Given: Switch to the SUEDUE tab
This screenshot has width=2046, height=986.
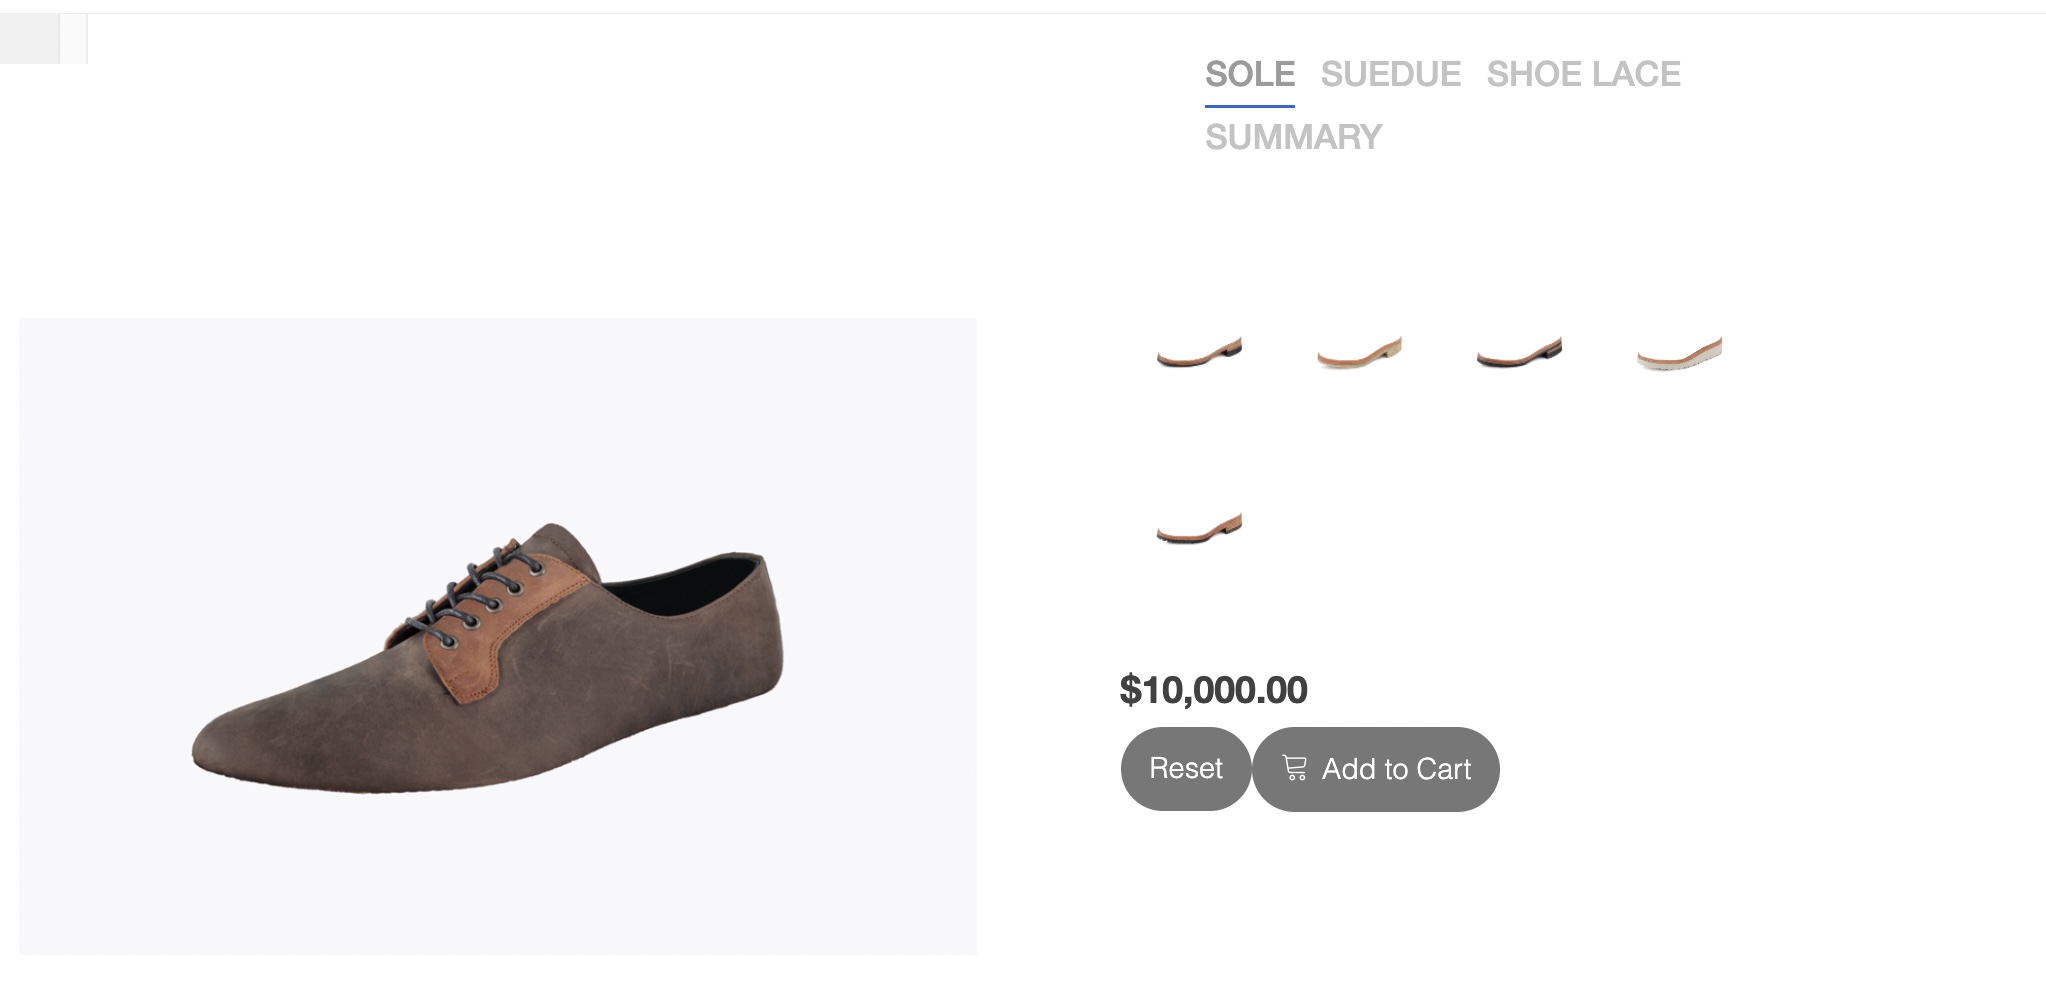Looking at the screenshot, I should [1391, 74].
